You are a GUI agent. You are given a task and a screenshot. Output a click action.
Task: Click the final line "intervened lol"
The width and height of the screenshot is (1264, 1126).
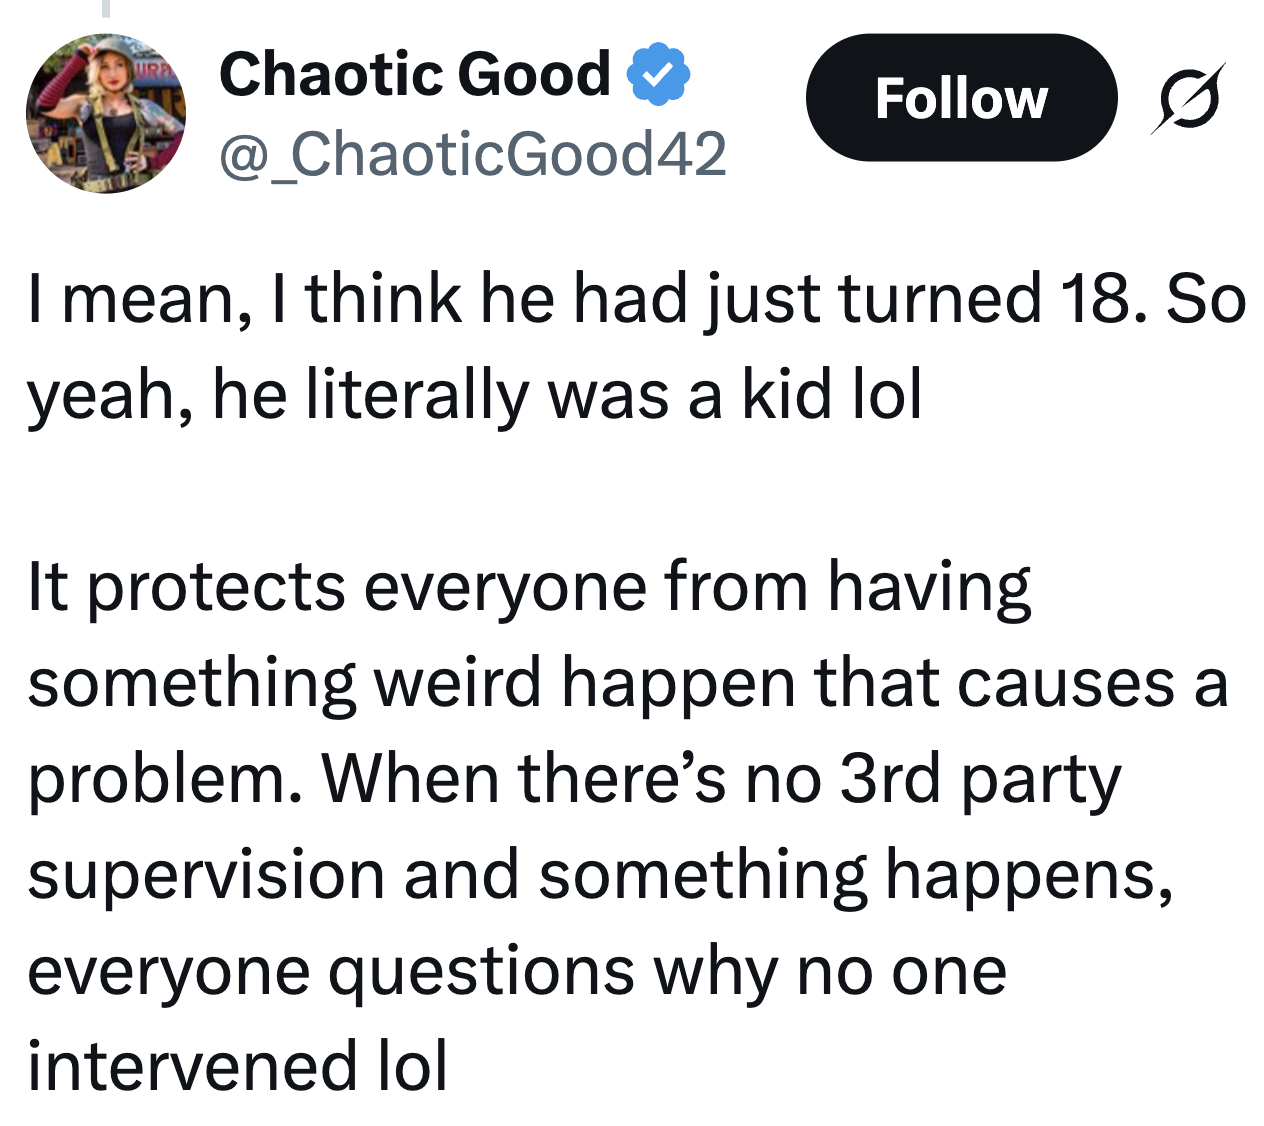coord(237,1065)
